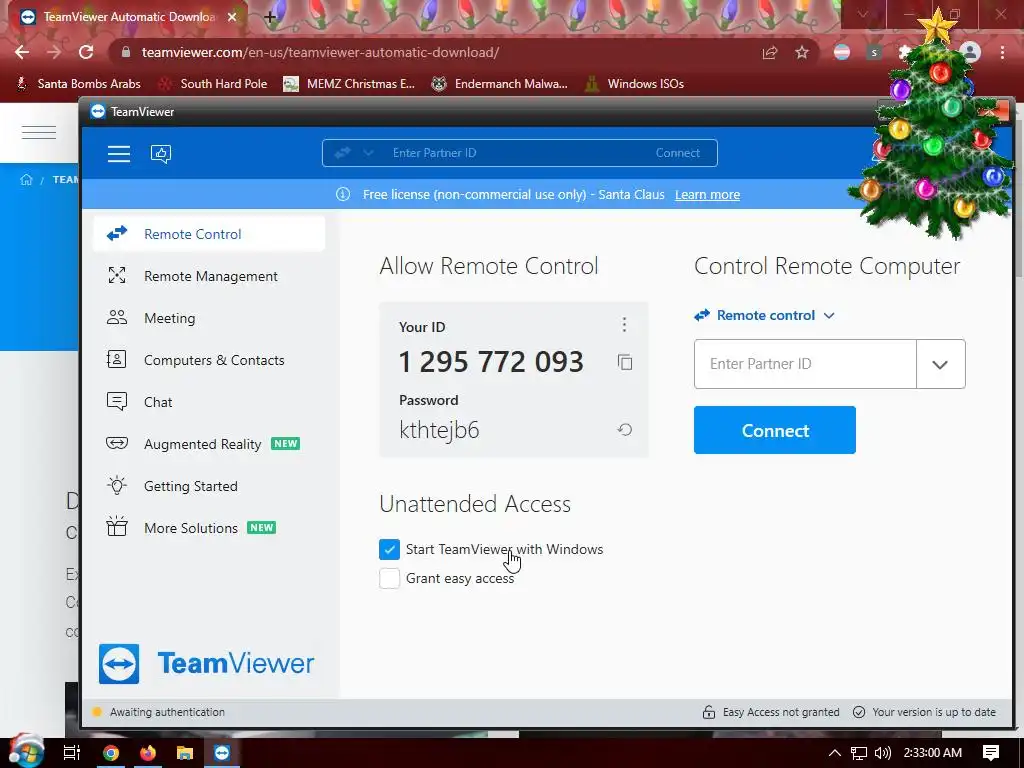
Task: Open Remote Management in sidebar
Action: pyautogui.click(x=209, y=276)
